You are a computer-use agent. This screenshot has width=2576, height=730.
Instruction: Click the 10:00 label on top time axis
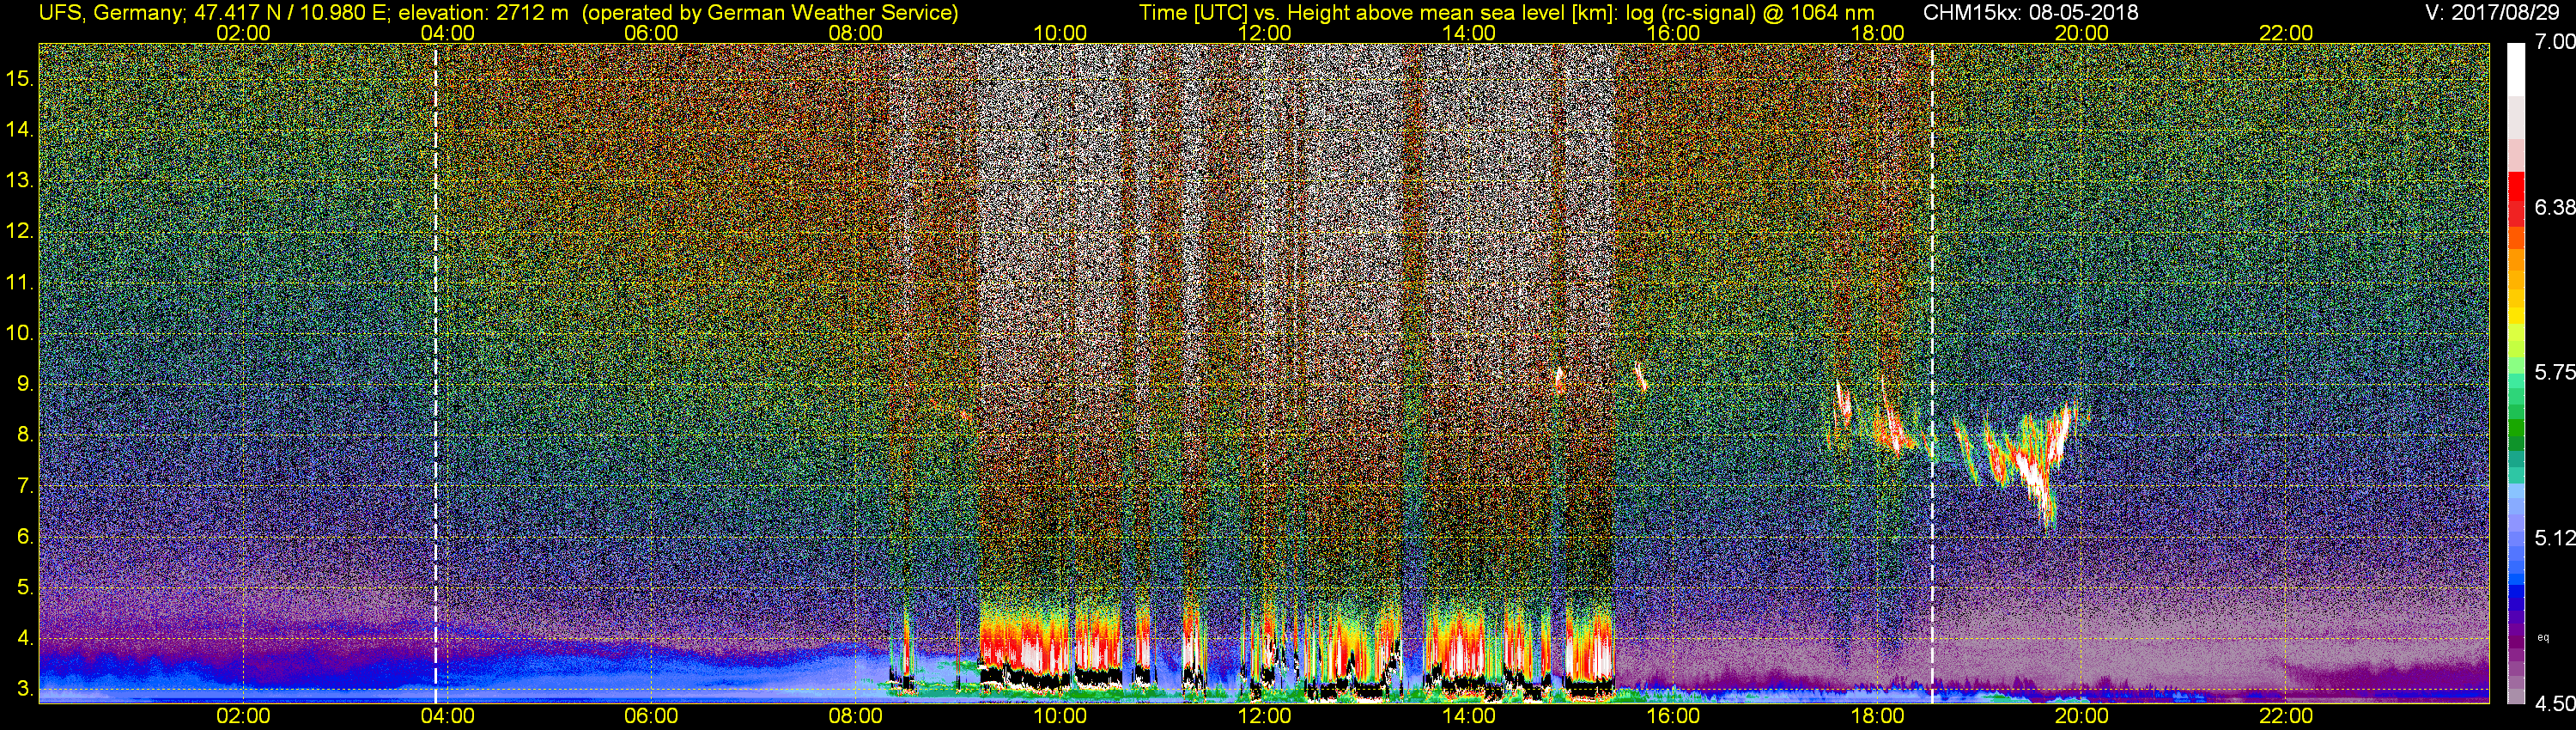[1060, 33]
